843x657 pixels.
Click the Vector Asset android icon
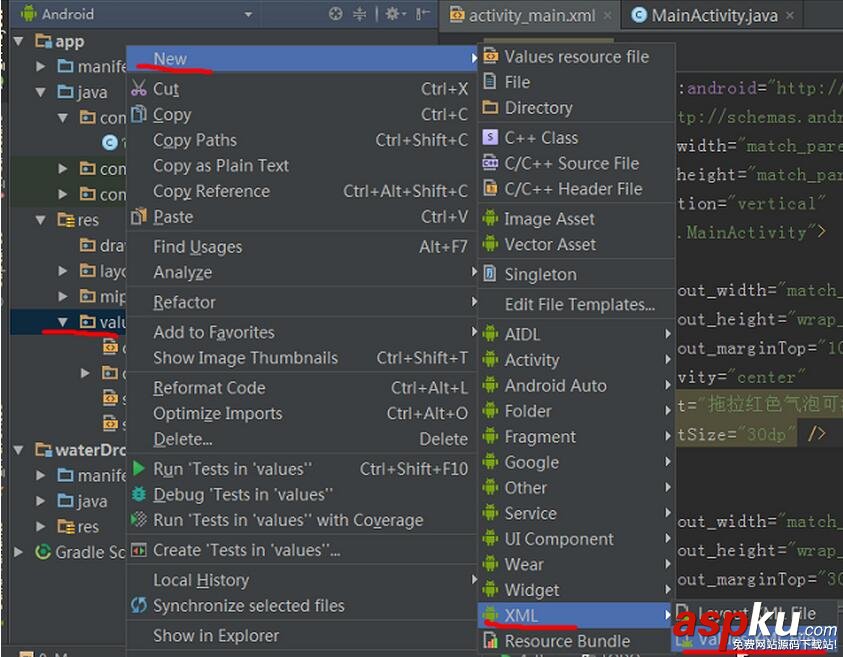490,244
